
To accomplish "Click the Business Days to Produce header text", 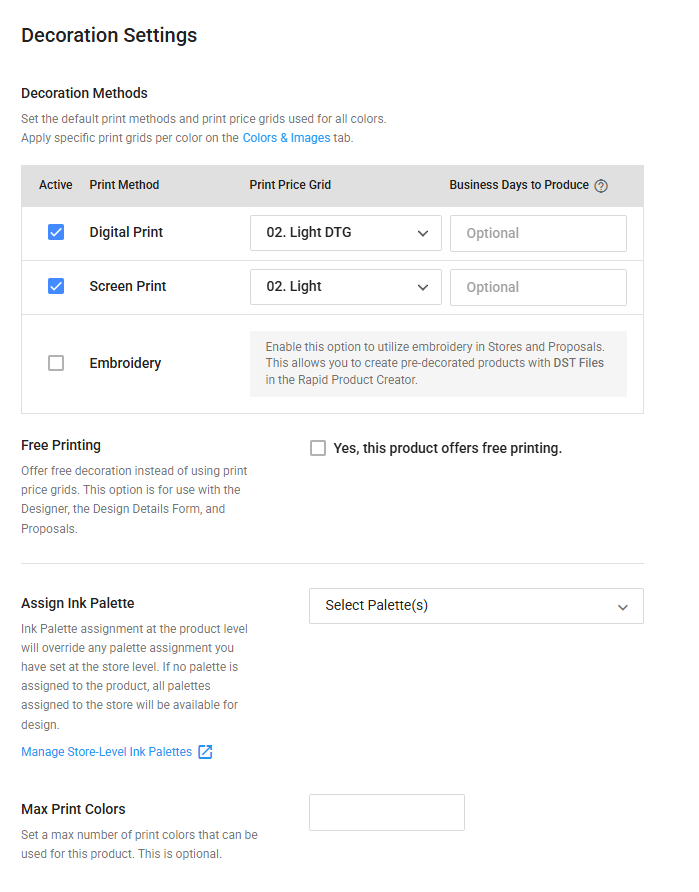I will (519, 185).
